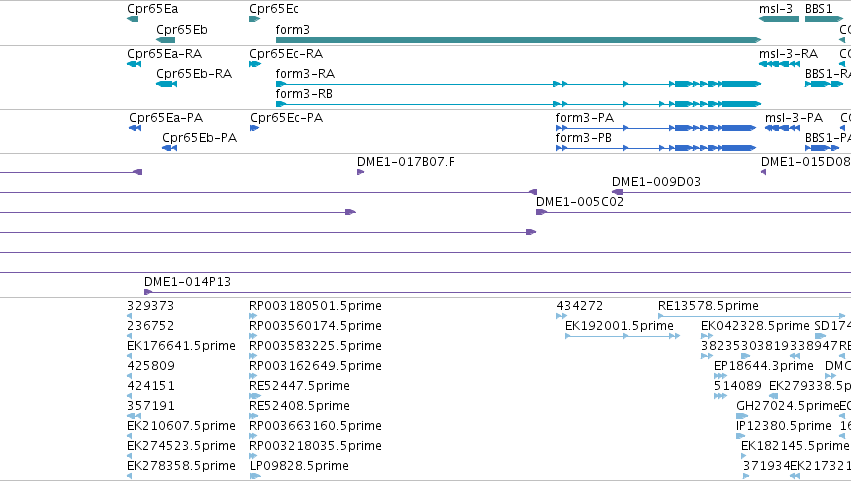Click EST label RP003663160.5prime
This screenshot has width=851, height=481.
pyautogui.click(x=315, y=426)
